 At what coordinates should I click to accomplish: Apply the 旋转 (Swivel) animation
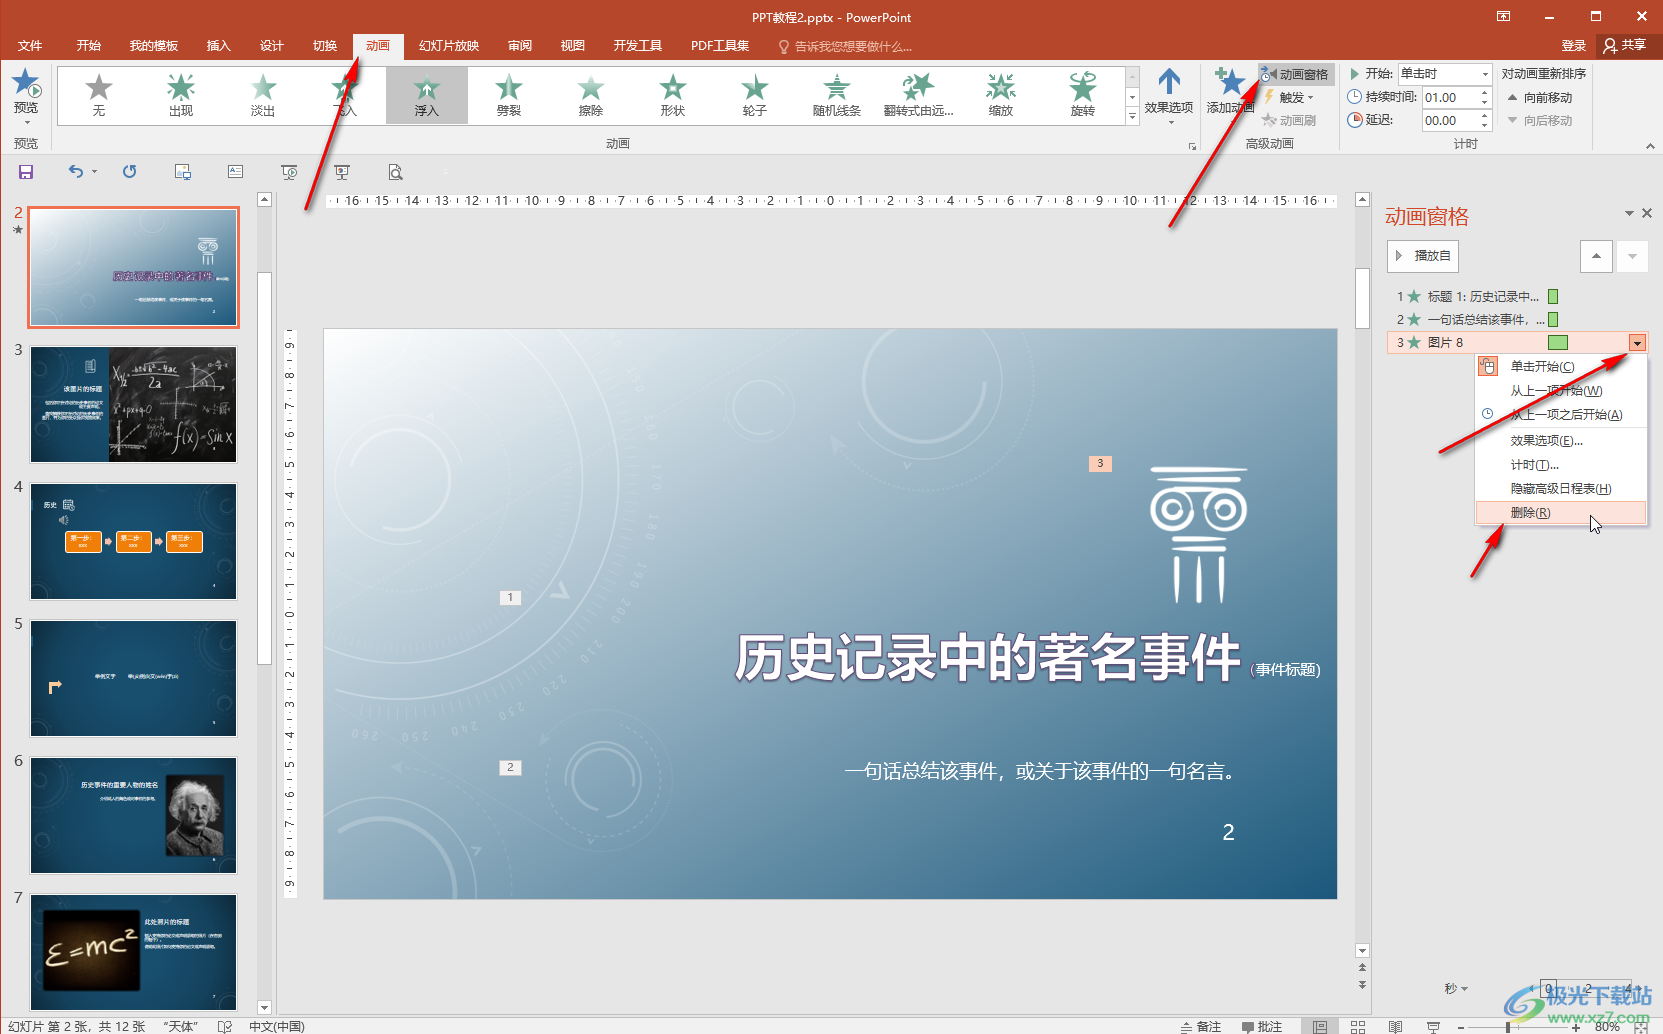point(1083,95)
